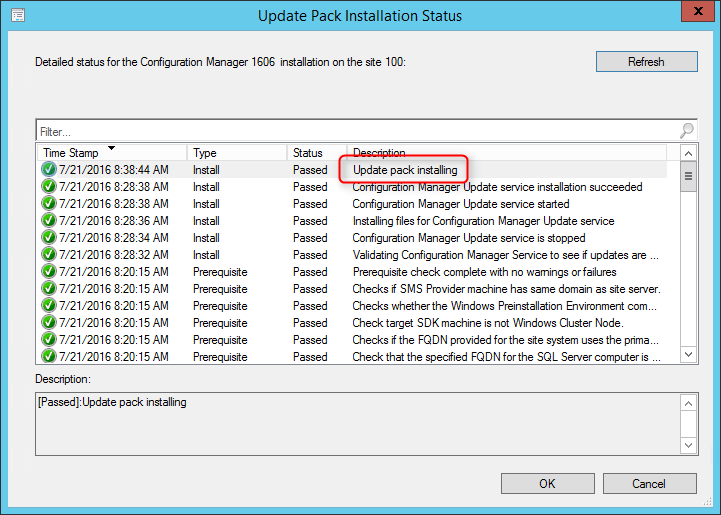Viewport: 721px width, 515px height.
Task: Click inside the lower Description text box
Action: (x=358, y=424)
